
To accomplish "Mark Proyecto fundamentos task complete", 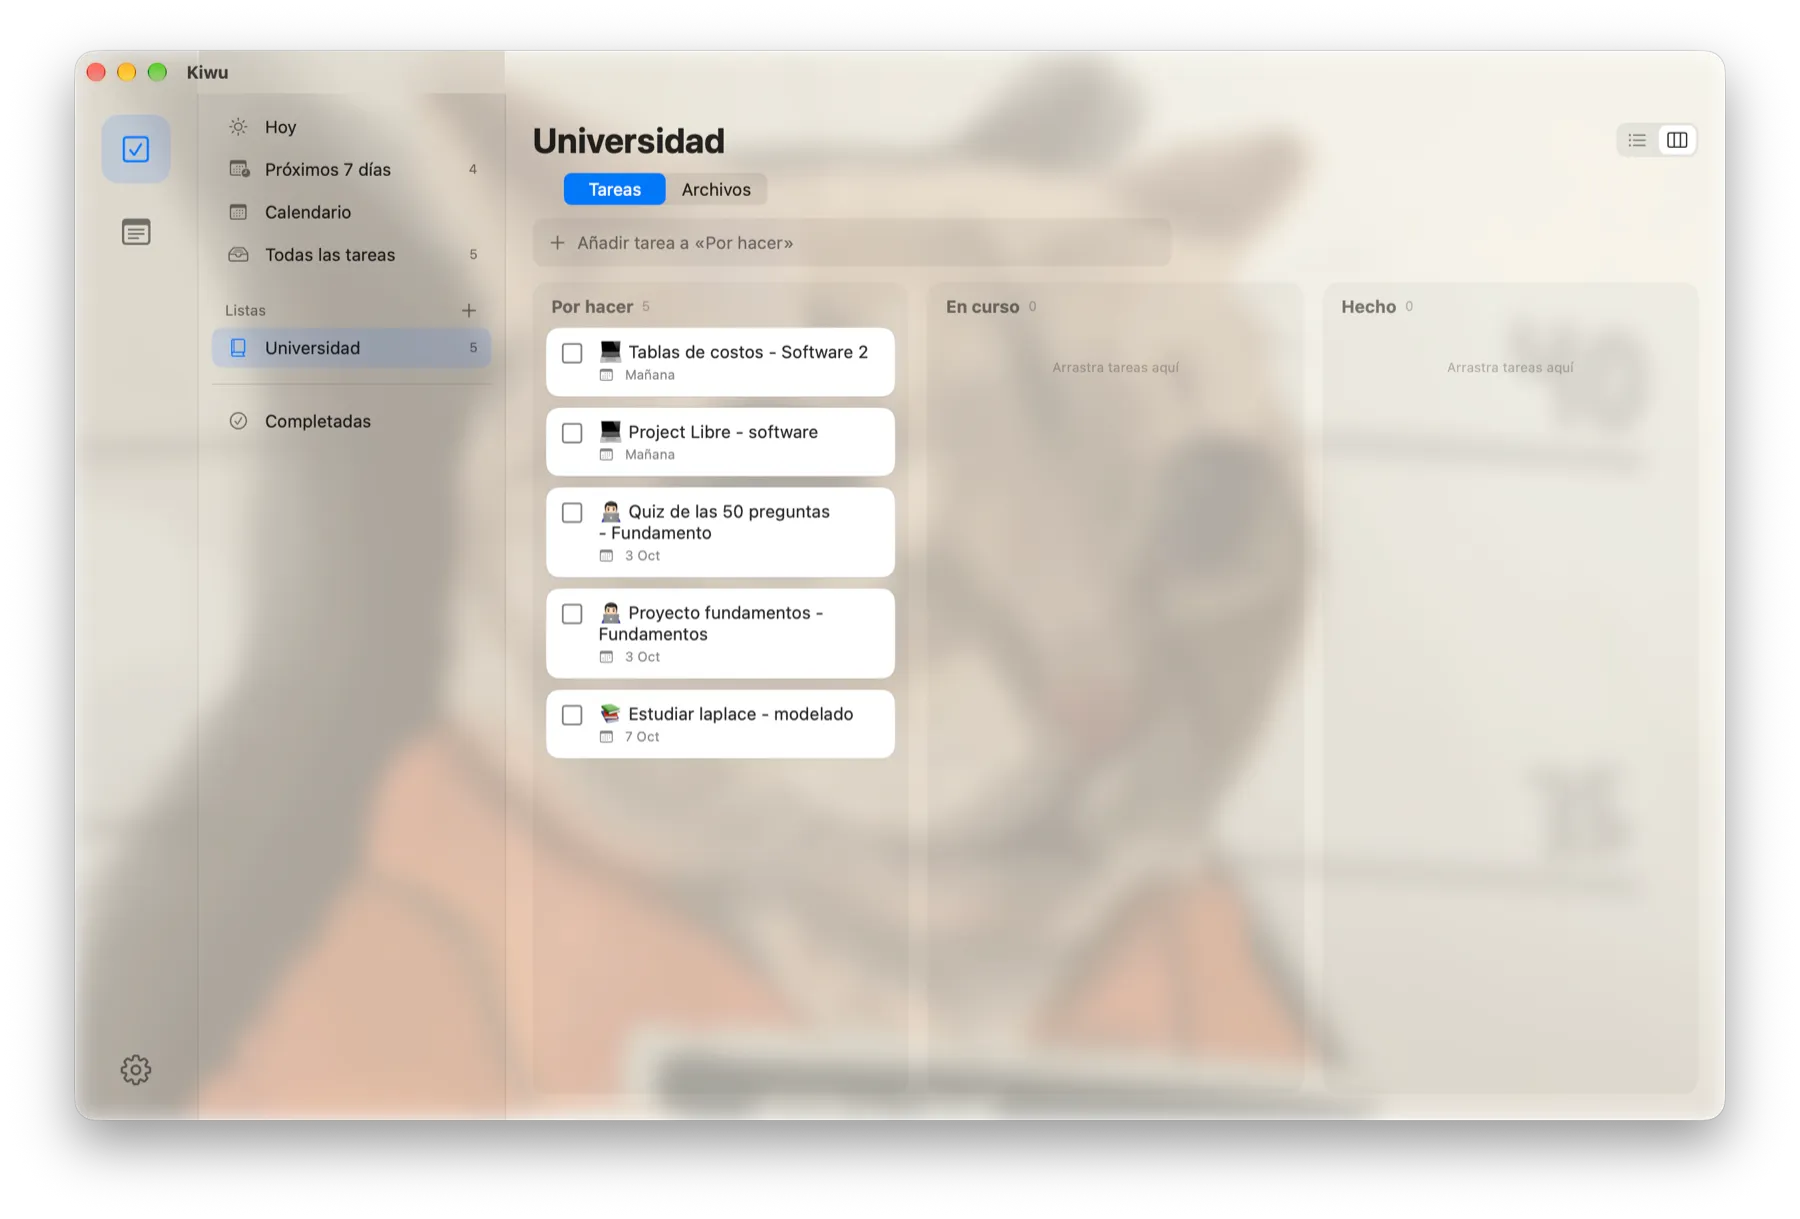I will pos(572,614).
